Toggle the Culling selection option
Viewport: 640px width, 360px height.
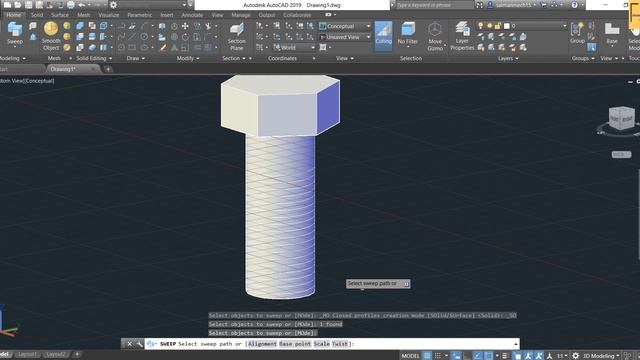point(383,36)
